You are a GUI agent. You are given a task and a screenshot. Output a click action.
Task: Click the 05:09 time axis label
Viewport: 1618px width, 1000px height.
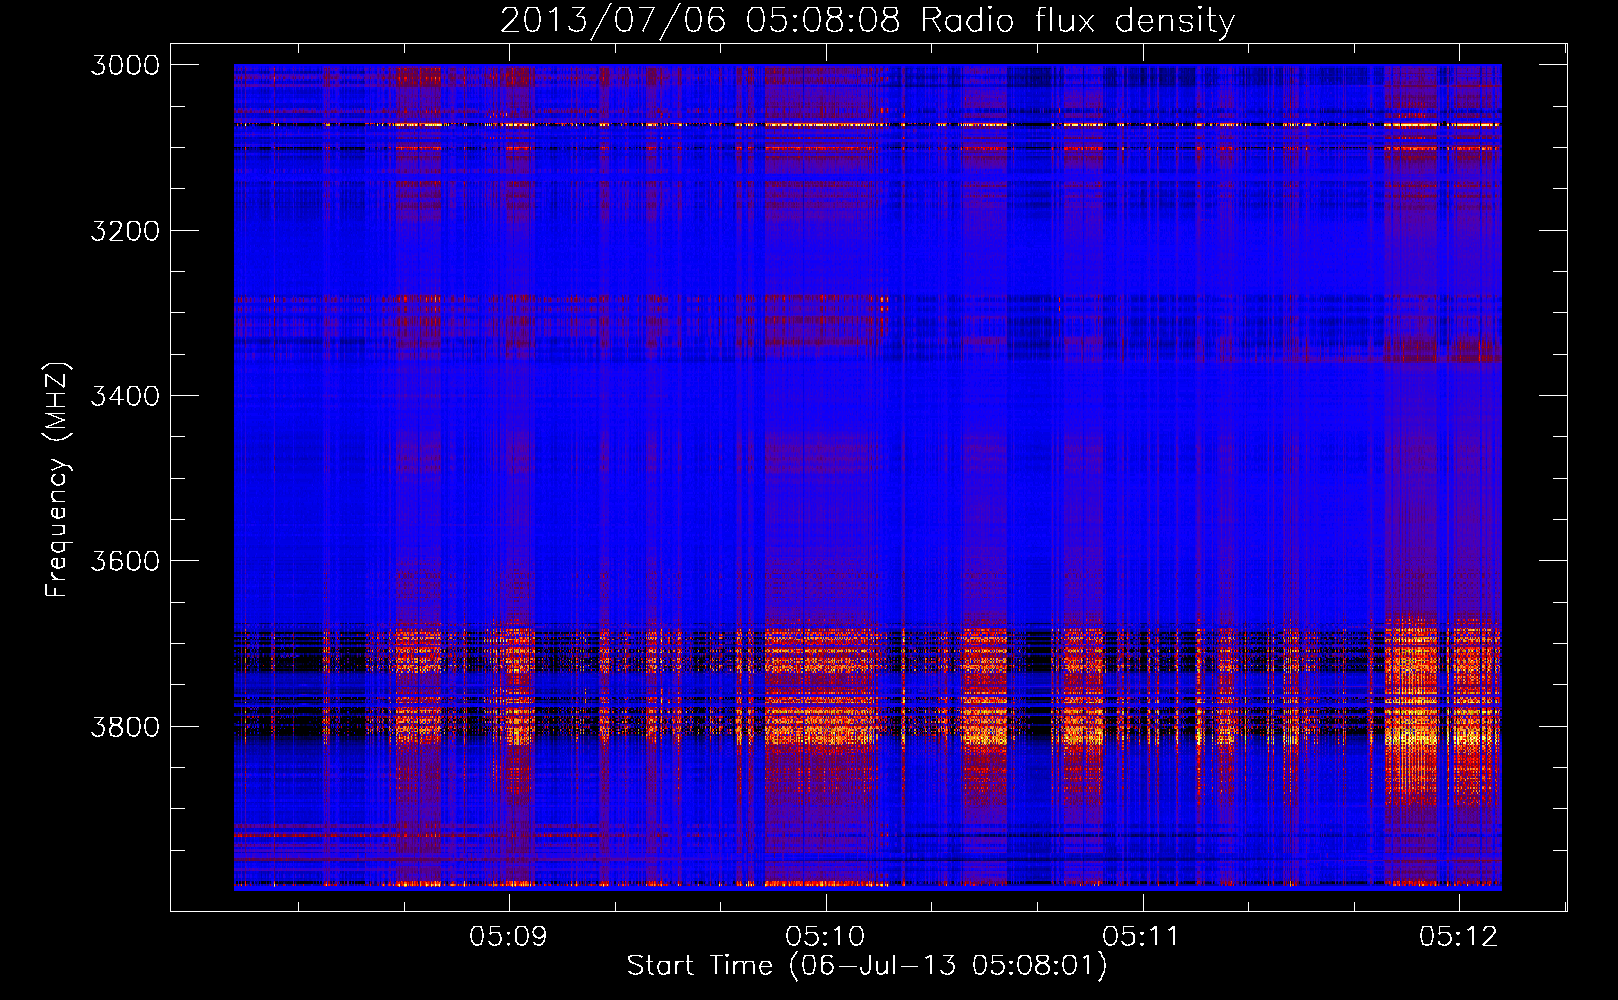509,936
